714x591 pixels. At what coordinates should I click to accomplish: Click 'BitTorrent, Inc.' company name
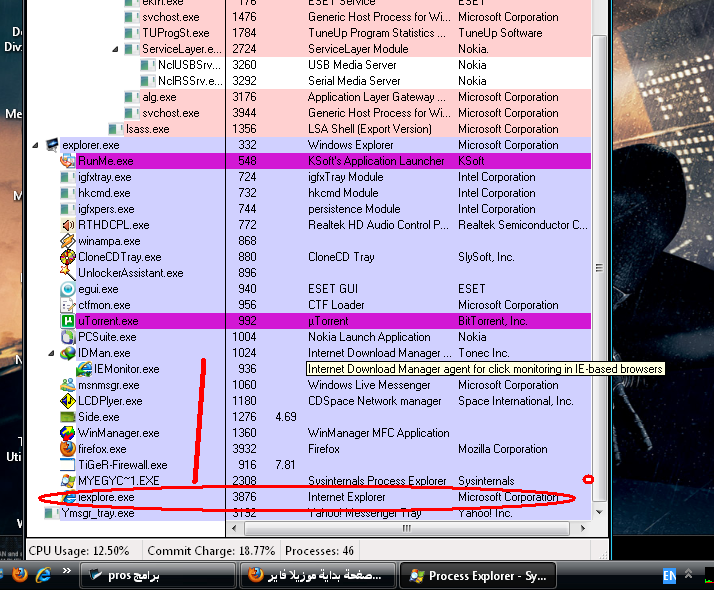tap(493, 321)
